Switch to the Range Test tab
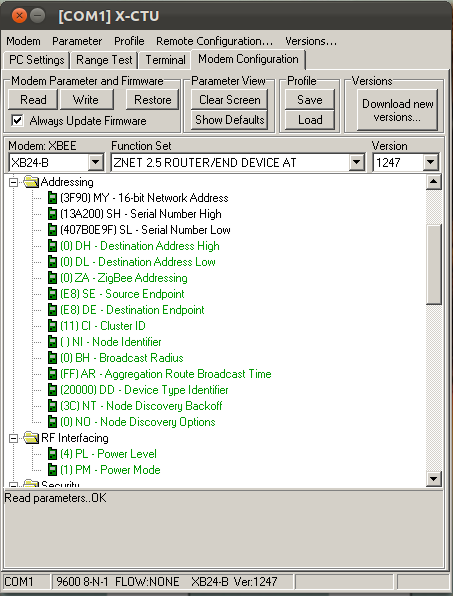Viewport: 453px width, 596px height. point(104,60)
